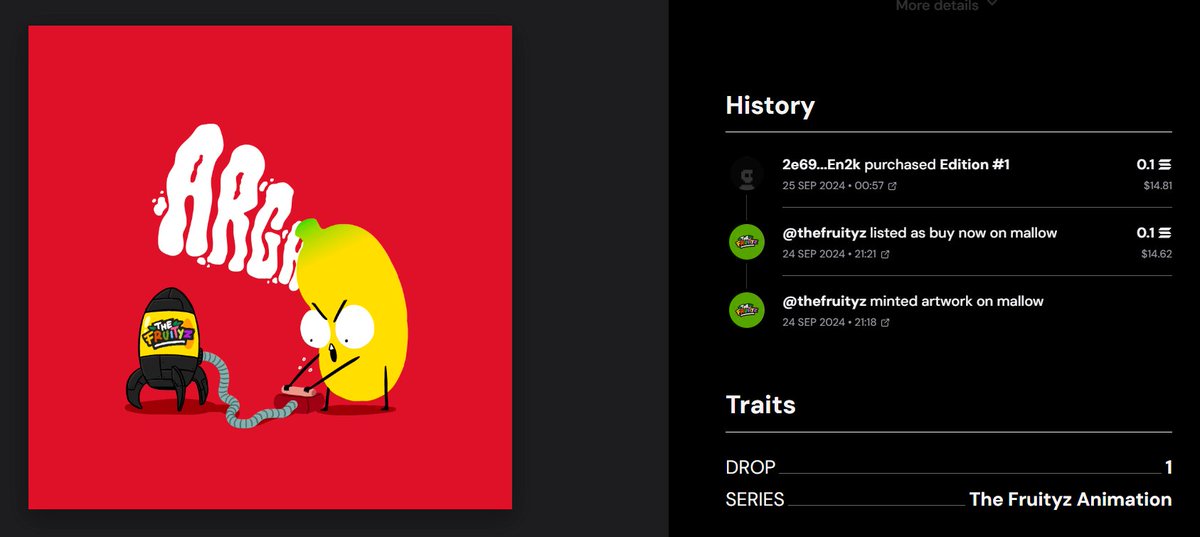Click the Traits section heading
Screen dimensions: 1200x537
point(761,405)
